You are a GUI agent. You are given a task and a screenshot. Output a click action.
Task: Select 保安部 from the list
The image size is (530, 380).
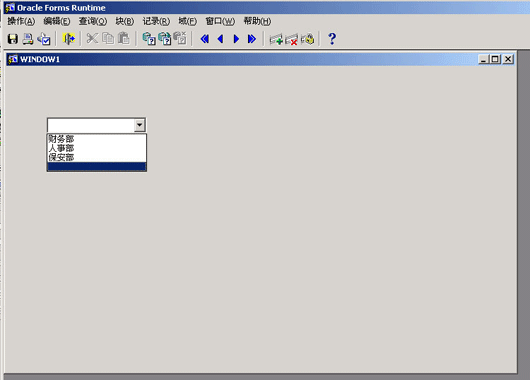[x=97, y=157]
